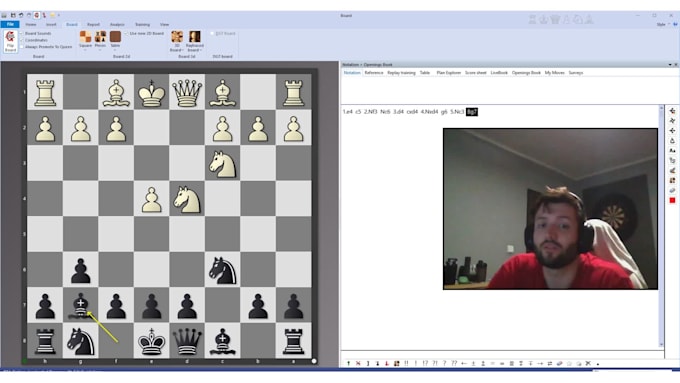Jump to move 1.e4 in notation
Viewport: 680px width, 383px height.
pos(348,112)
